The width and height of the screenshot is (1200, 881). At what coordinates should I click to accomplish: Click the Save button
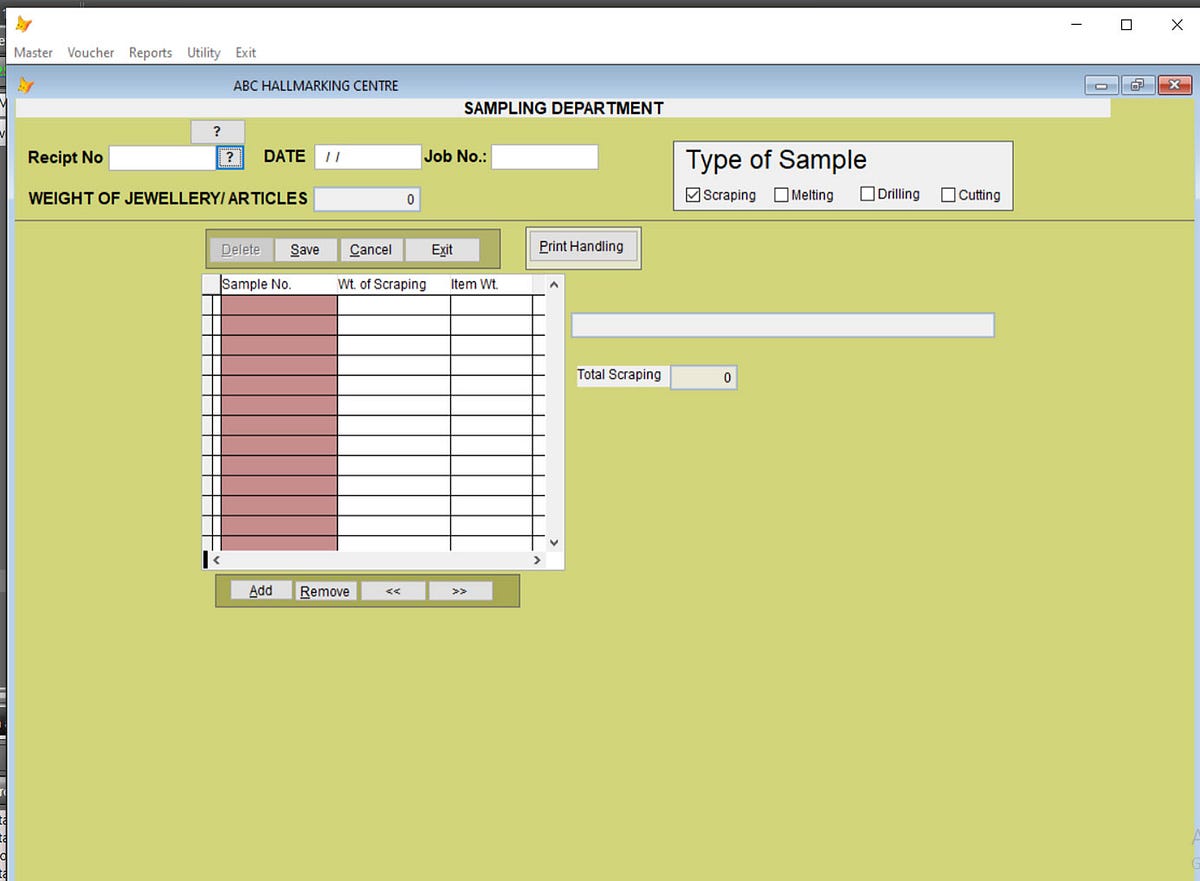pos(305,249)
